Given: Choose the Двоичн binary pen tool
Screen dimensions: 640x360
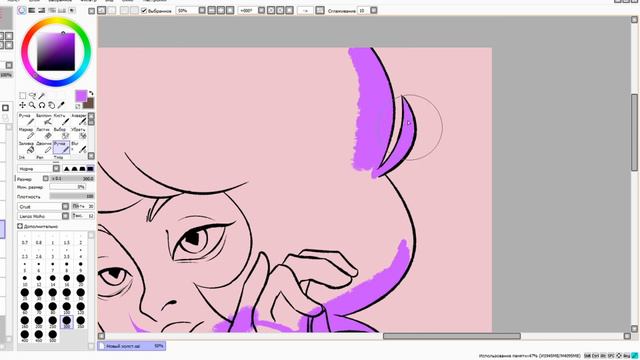Looking at the screenshot, I should point(44,147).
